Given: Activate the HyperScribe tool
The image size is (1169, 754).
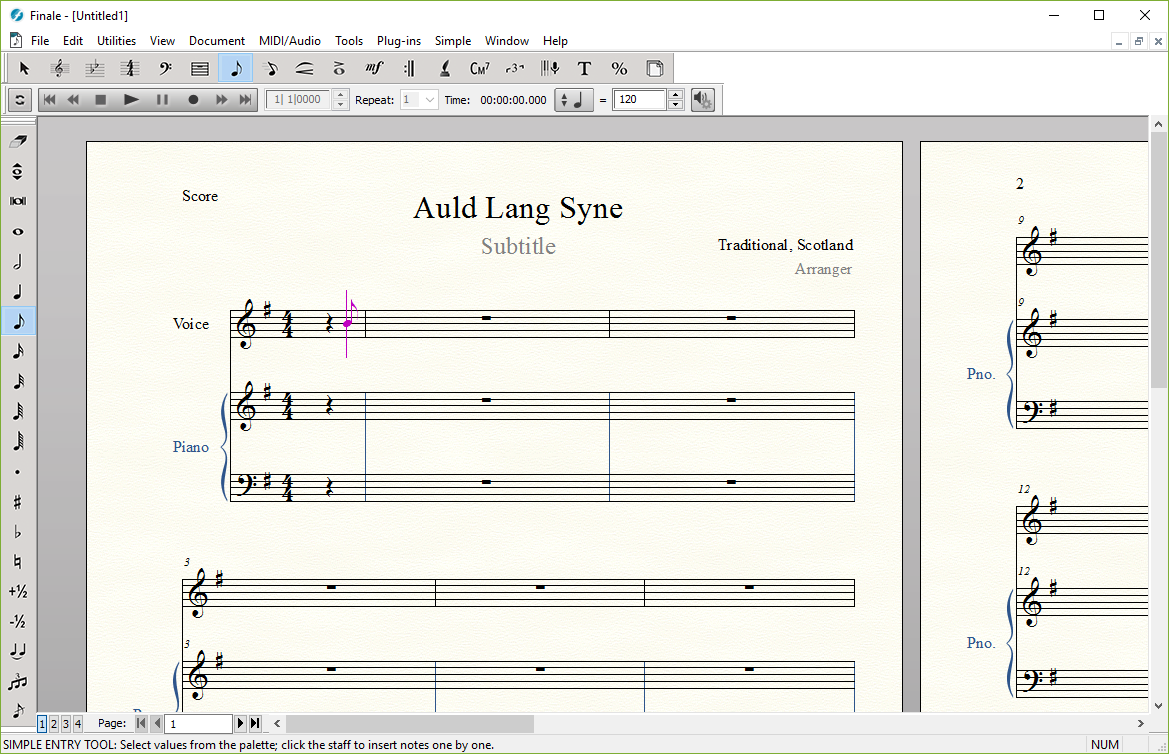Looking at the screenshot, I should pyautogui.click(x=549, y=69).
